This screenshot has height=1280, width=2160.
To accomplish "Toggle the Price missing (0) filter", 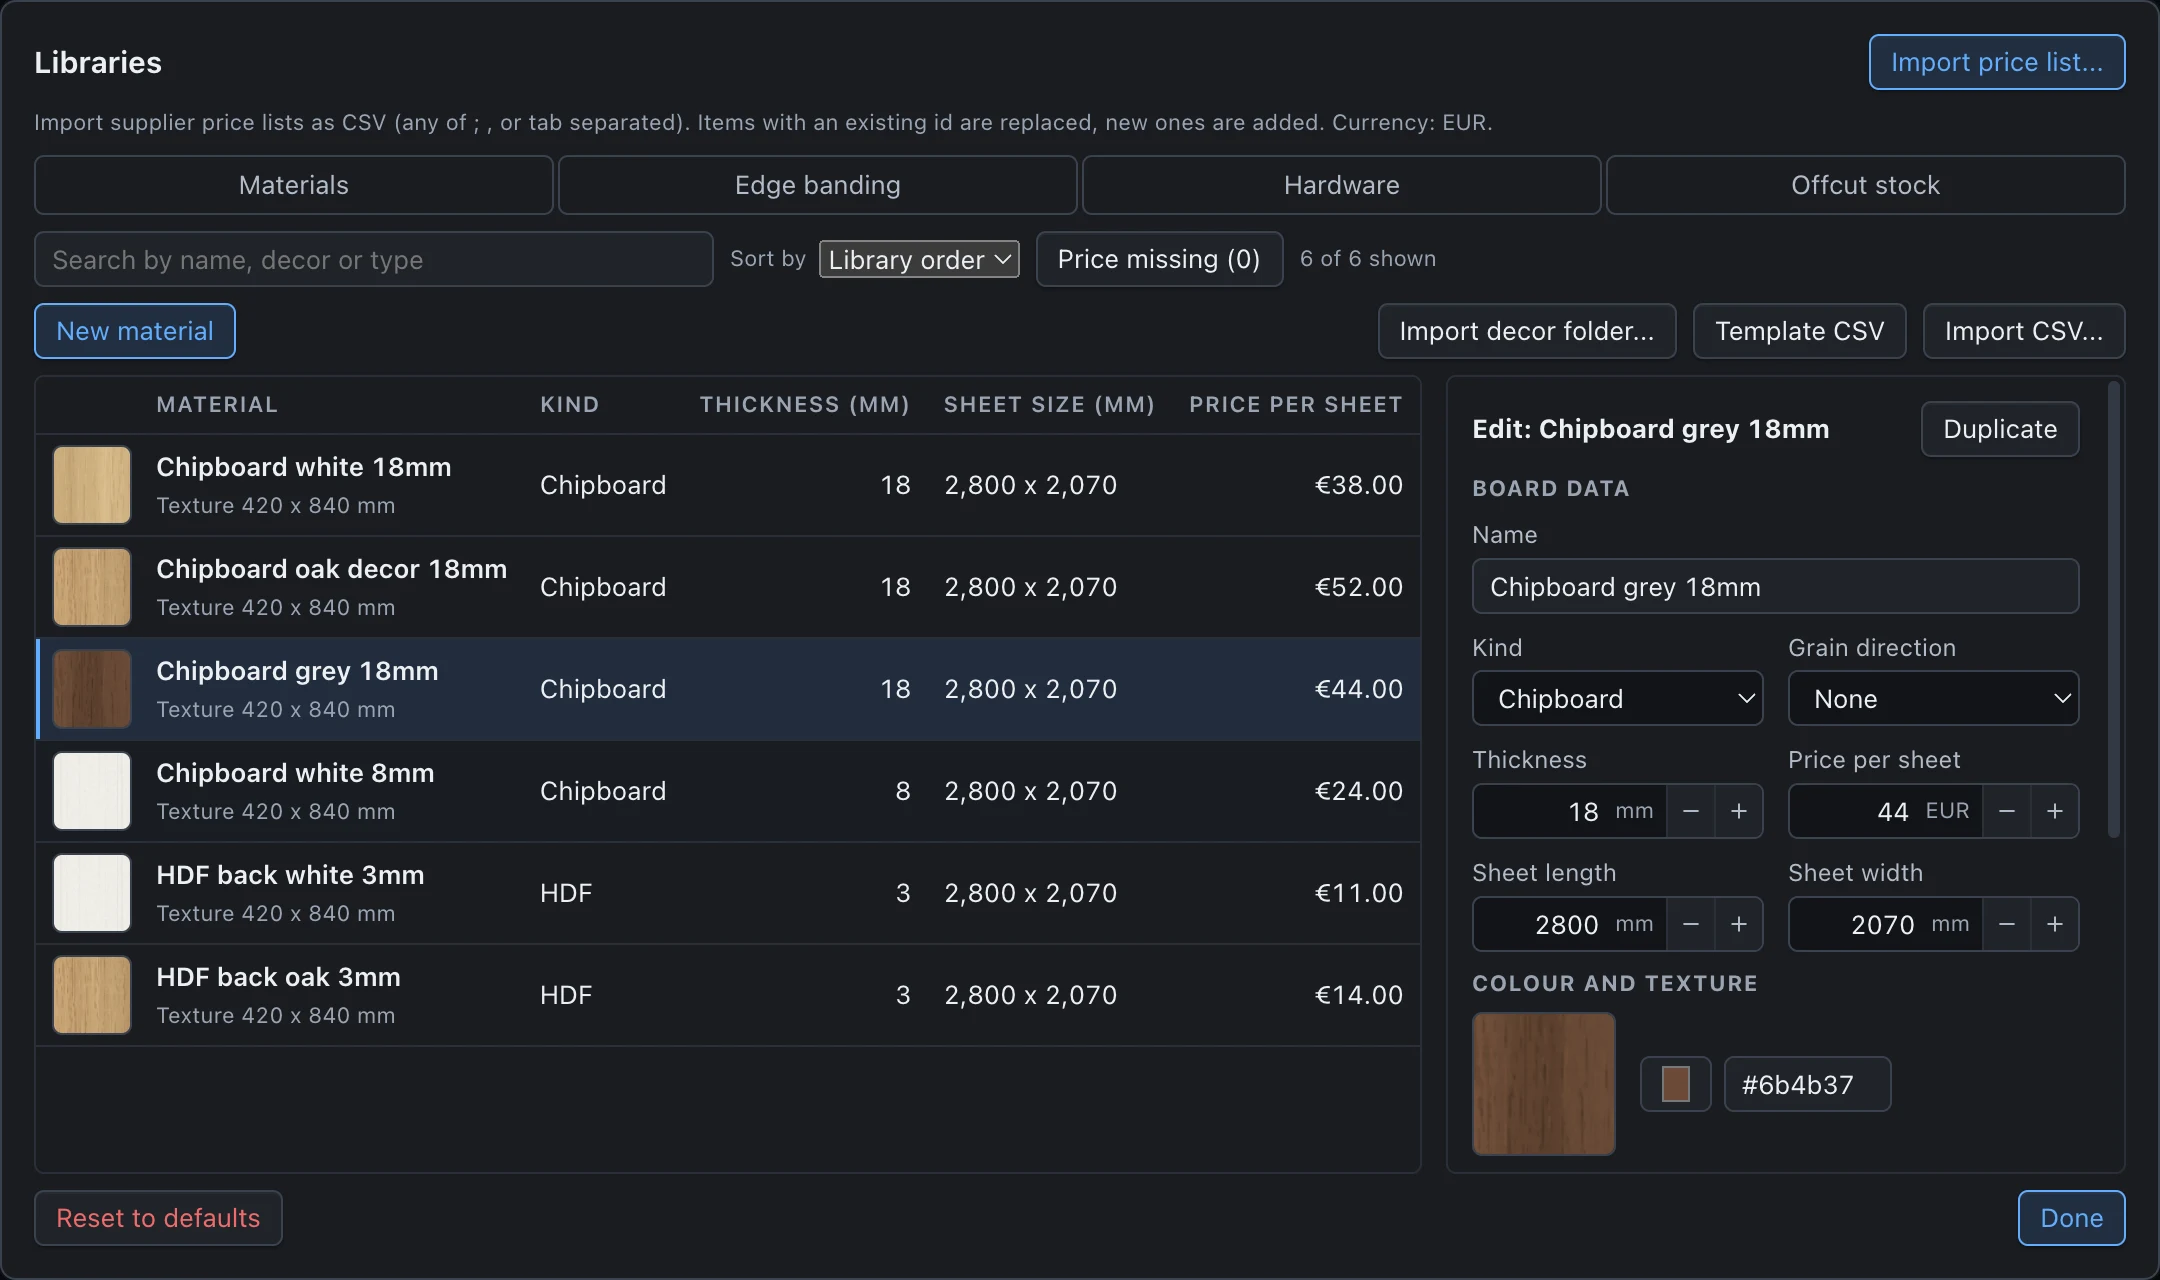I will (1159, 259).
